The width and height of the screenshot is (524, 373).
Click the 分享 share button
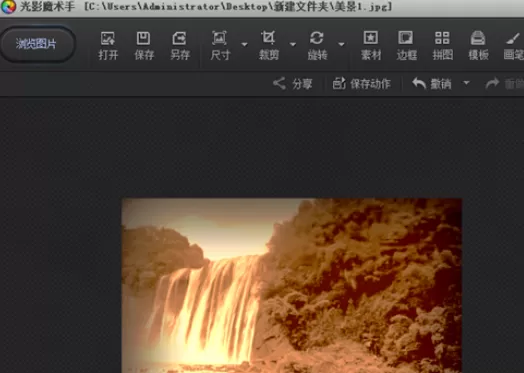293,84
